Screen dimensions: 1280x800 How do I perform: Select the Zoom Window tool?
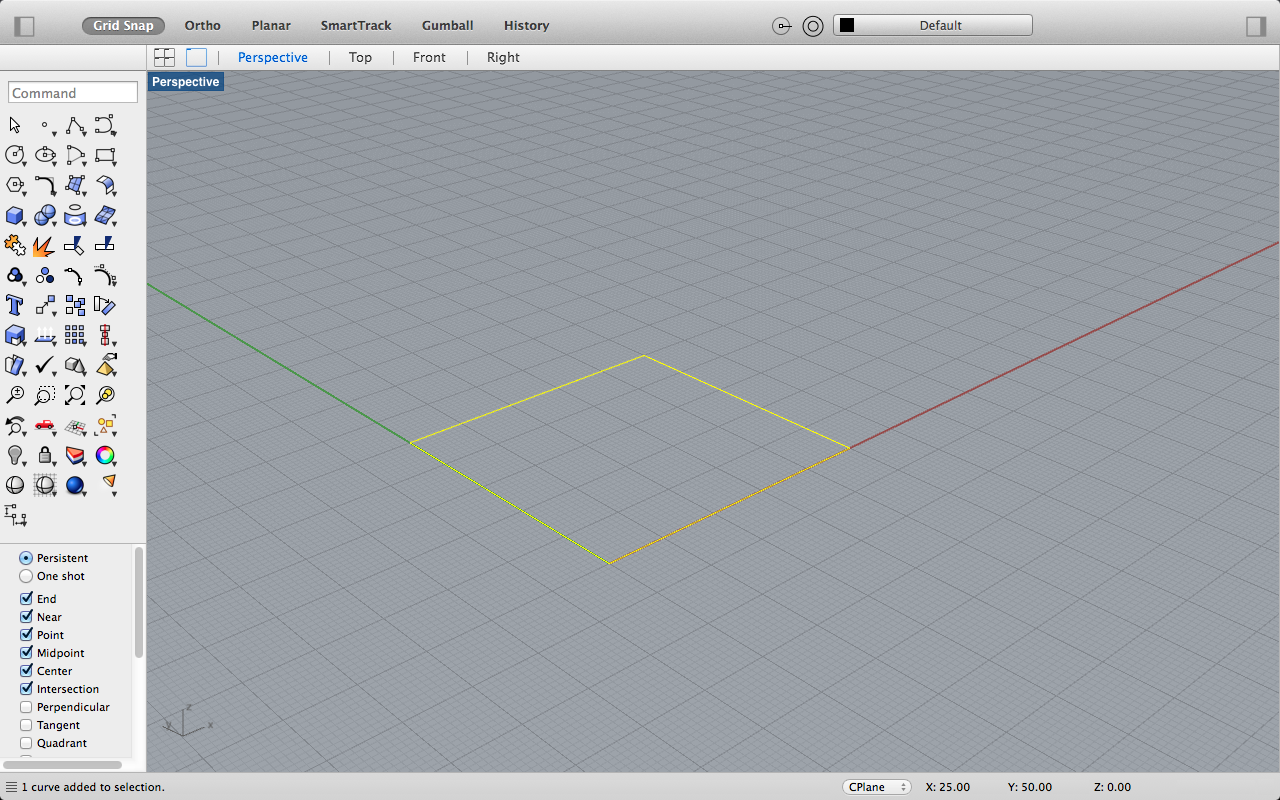coord(45,395)
